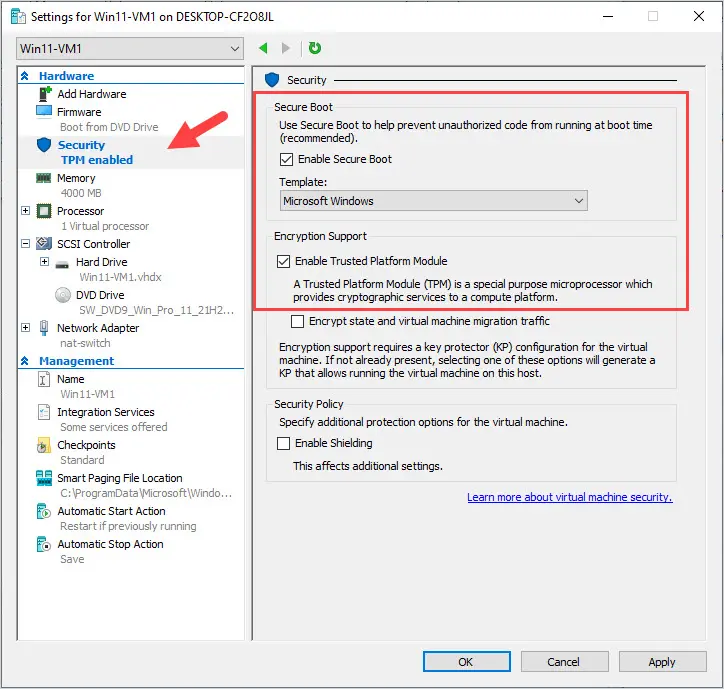Open the Secure Boot Template dropdown

point(434,201)
